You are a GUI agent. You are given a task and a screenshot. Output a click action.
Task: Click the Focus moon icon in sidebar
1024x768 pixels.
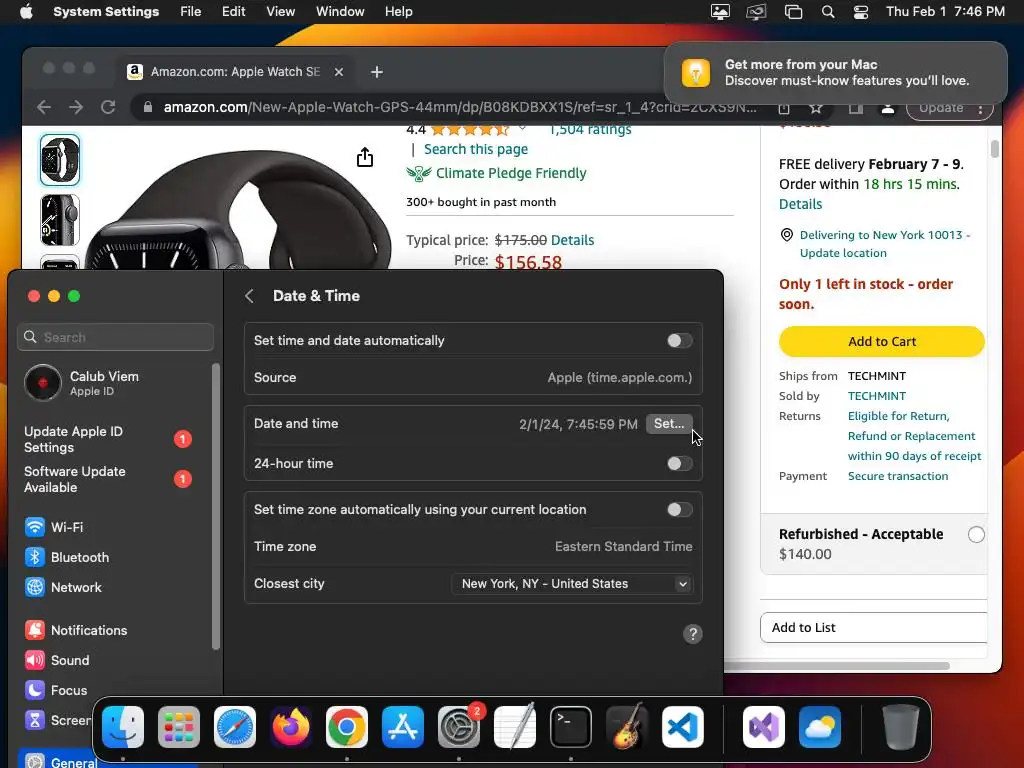click(35, 690)
